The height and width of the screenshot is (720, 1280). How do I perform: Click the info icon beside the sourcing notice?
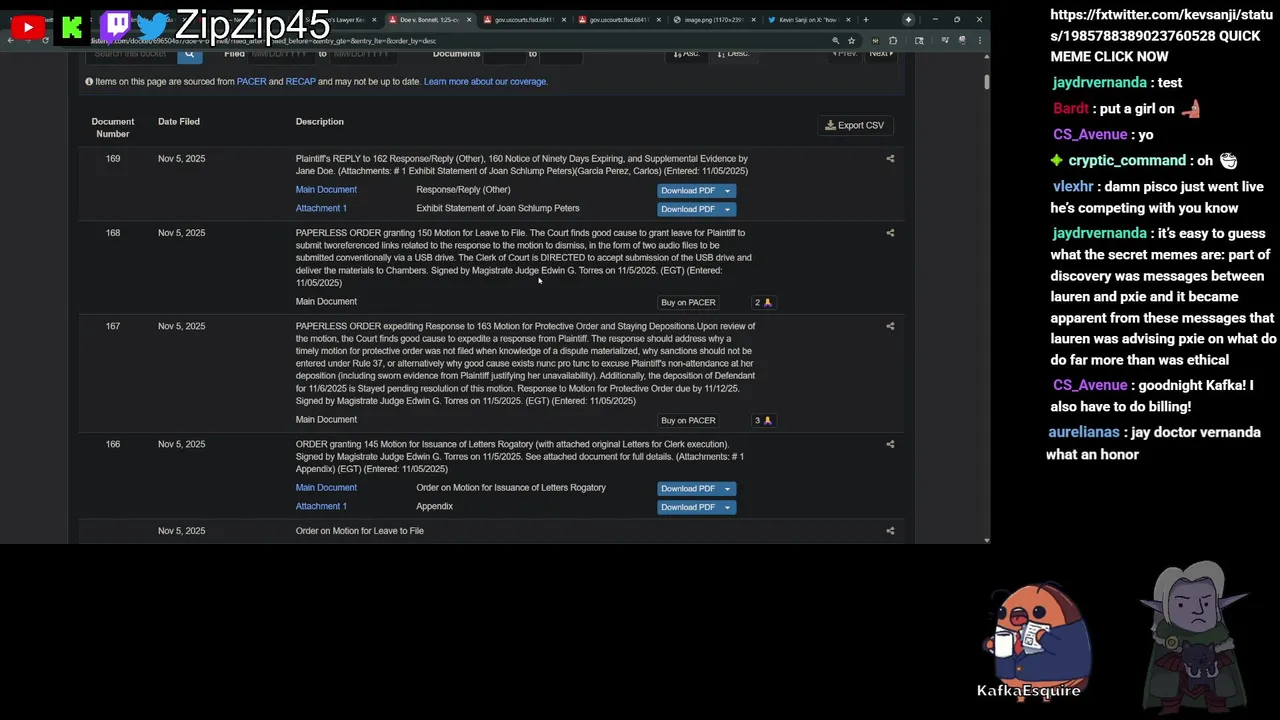pos(89,81)
